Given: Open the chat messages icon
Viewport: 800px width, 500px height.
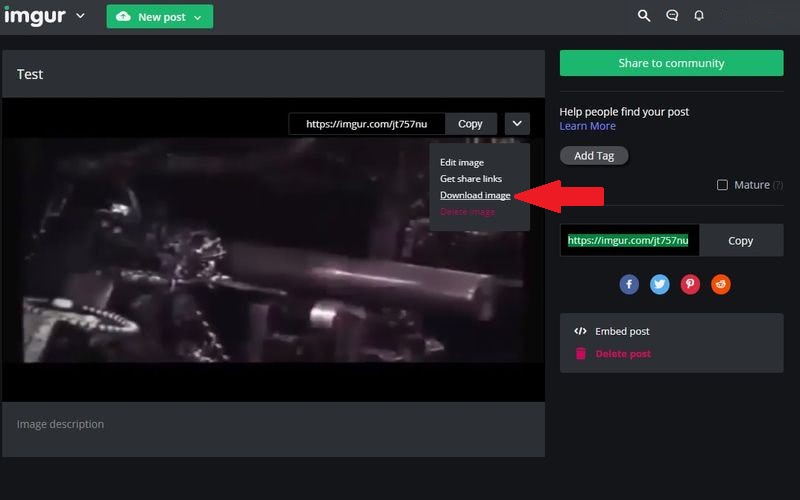Looking at the screenshot, I should pyautogui.click(x=672, y=16).
